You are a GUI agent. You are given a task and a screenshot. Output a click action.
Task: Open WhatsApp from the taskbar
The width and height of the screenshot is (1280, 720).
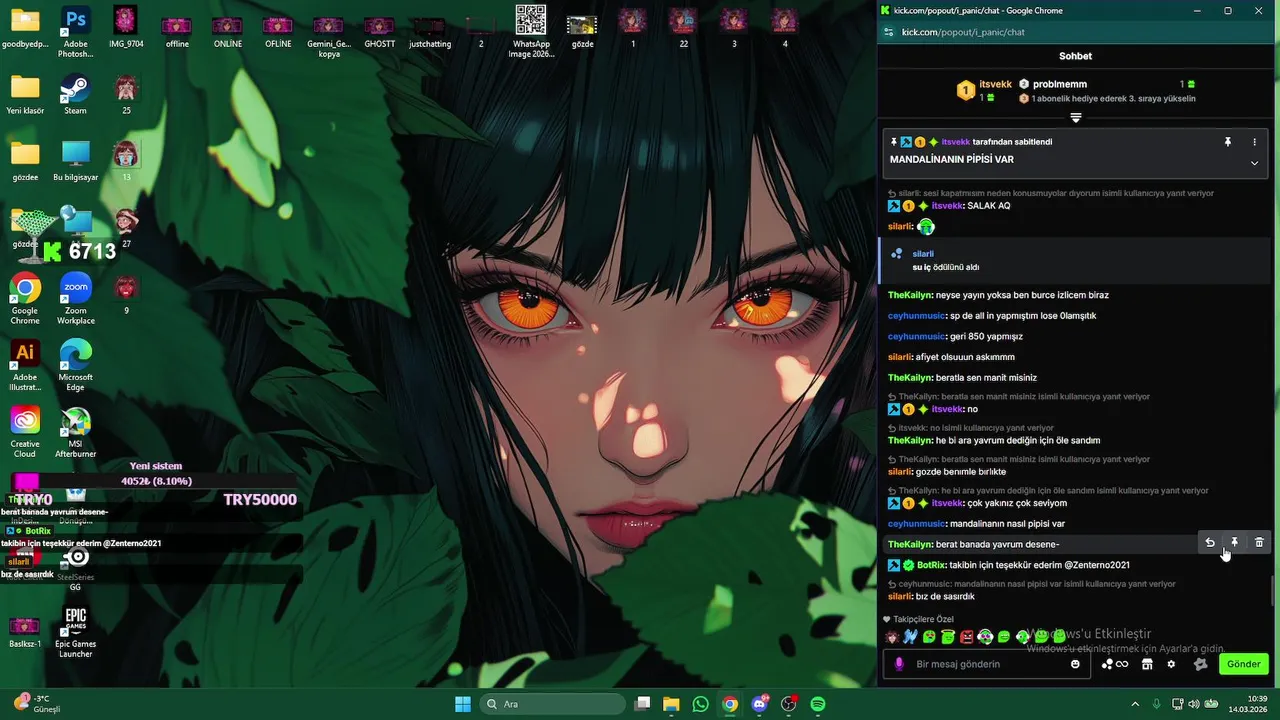(700, 704)
